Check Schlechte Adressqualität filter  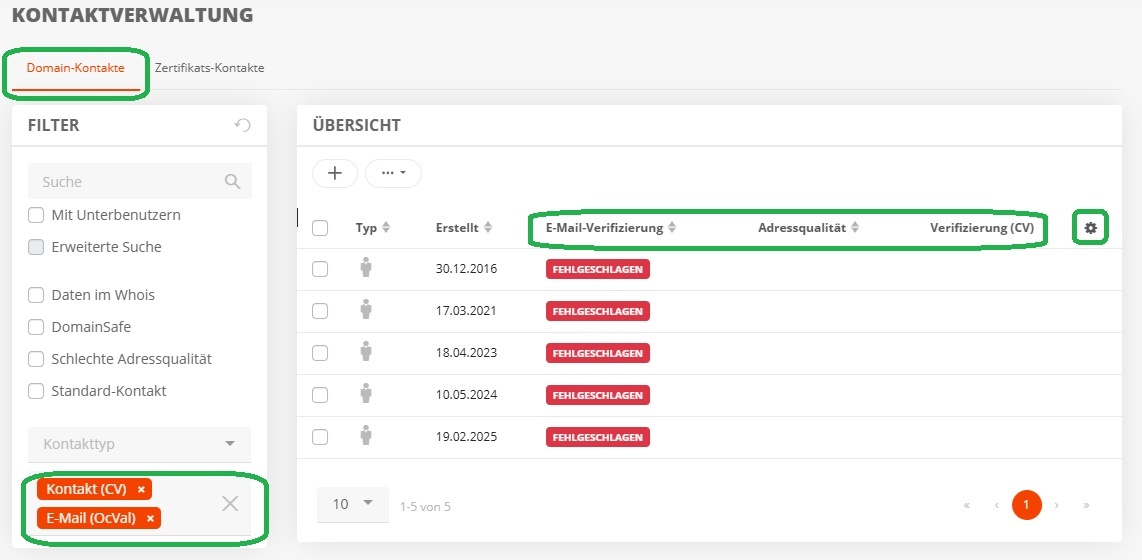coord(36,359)
